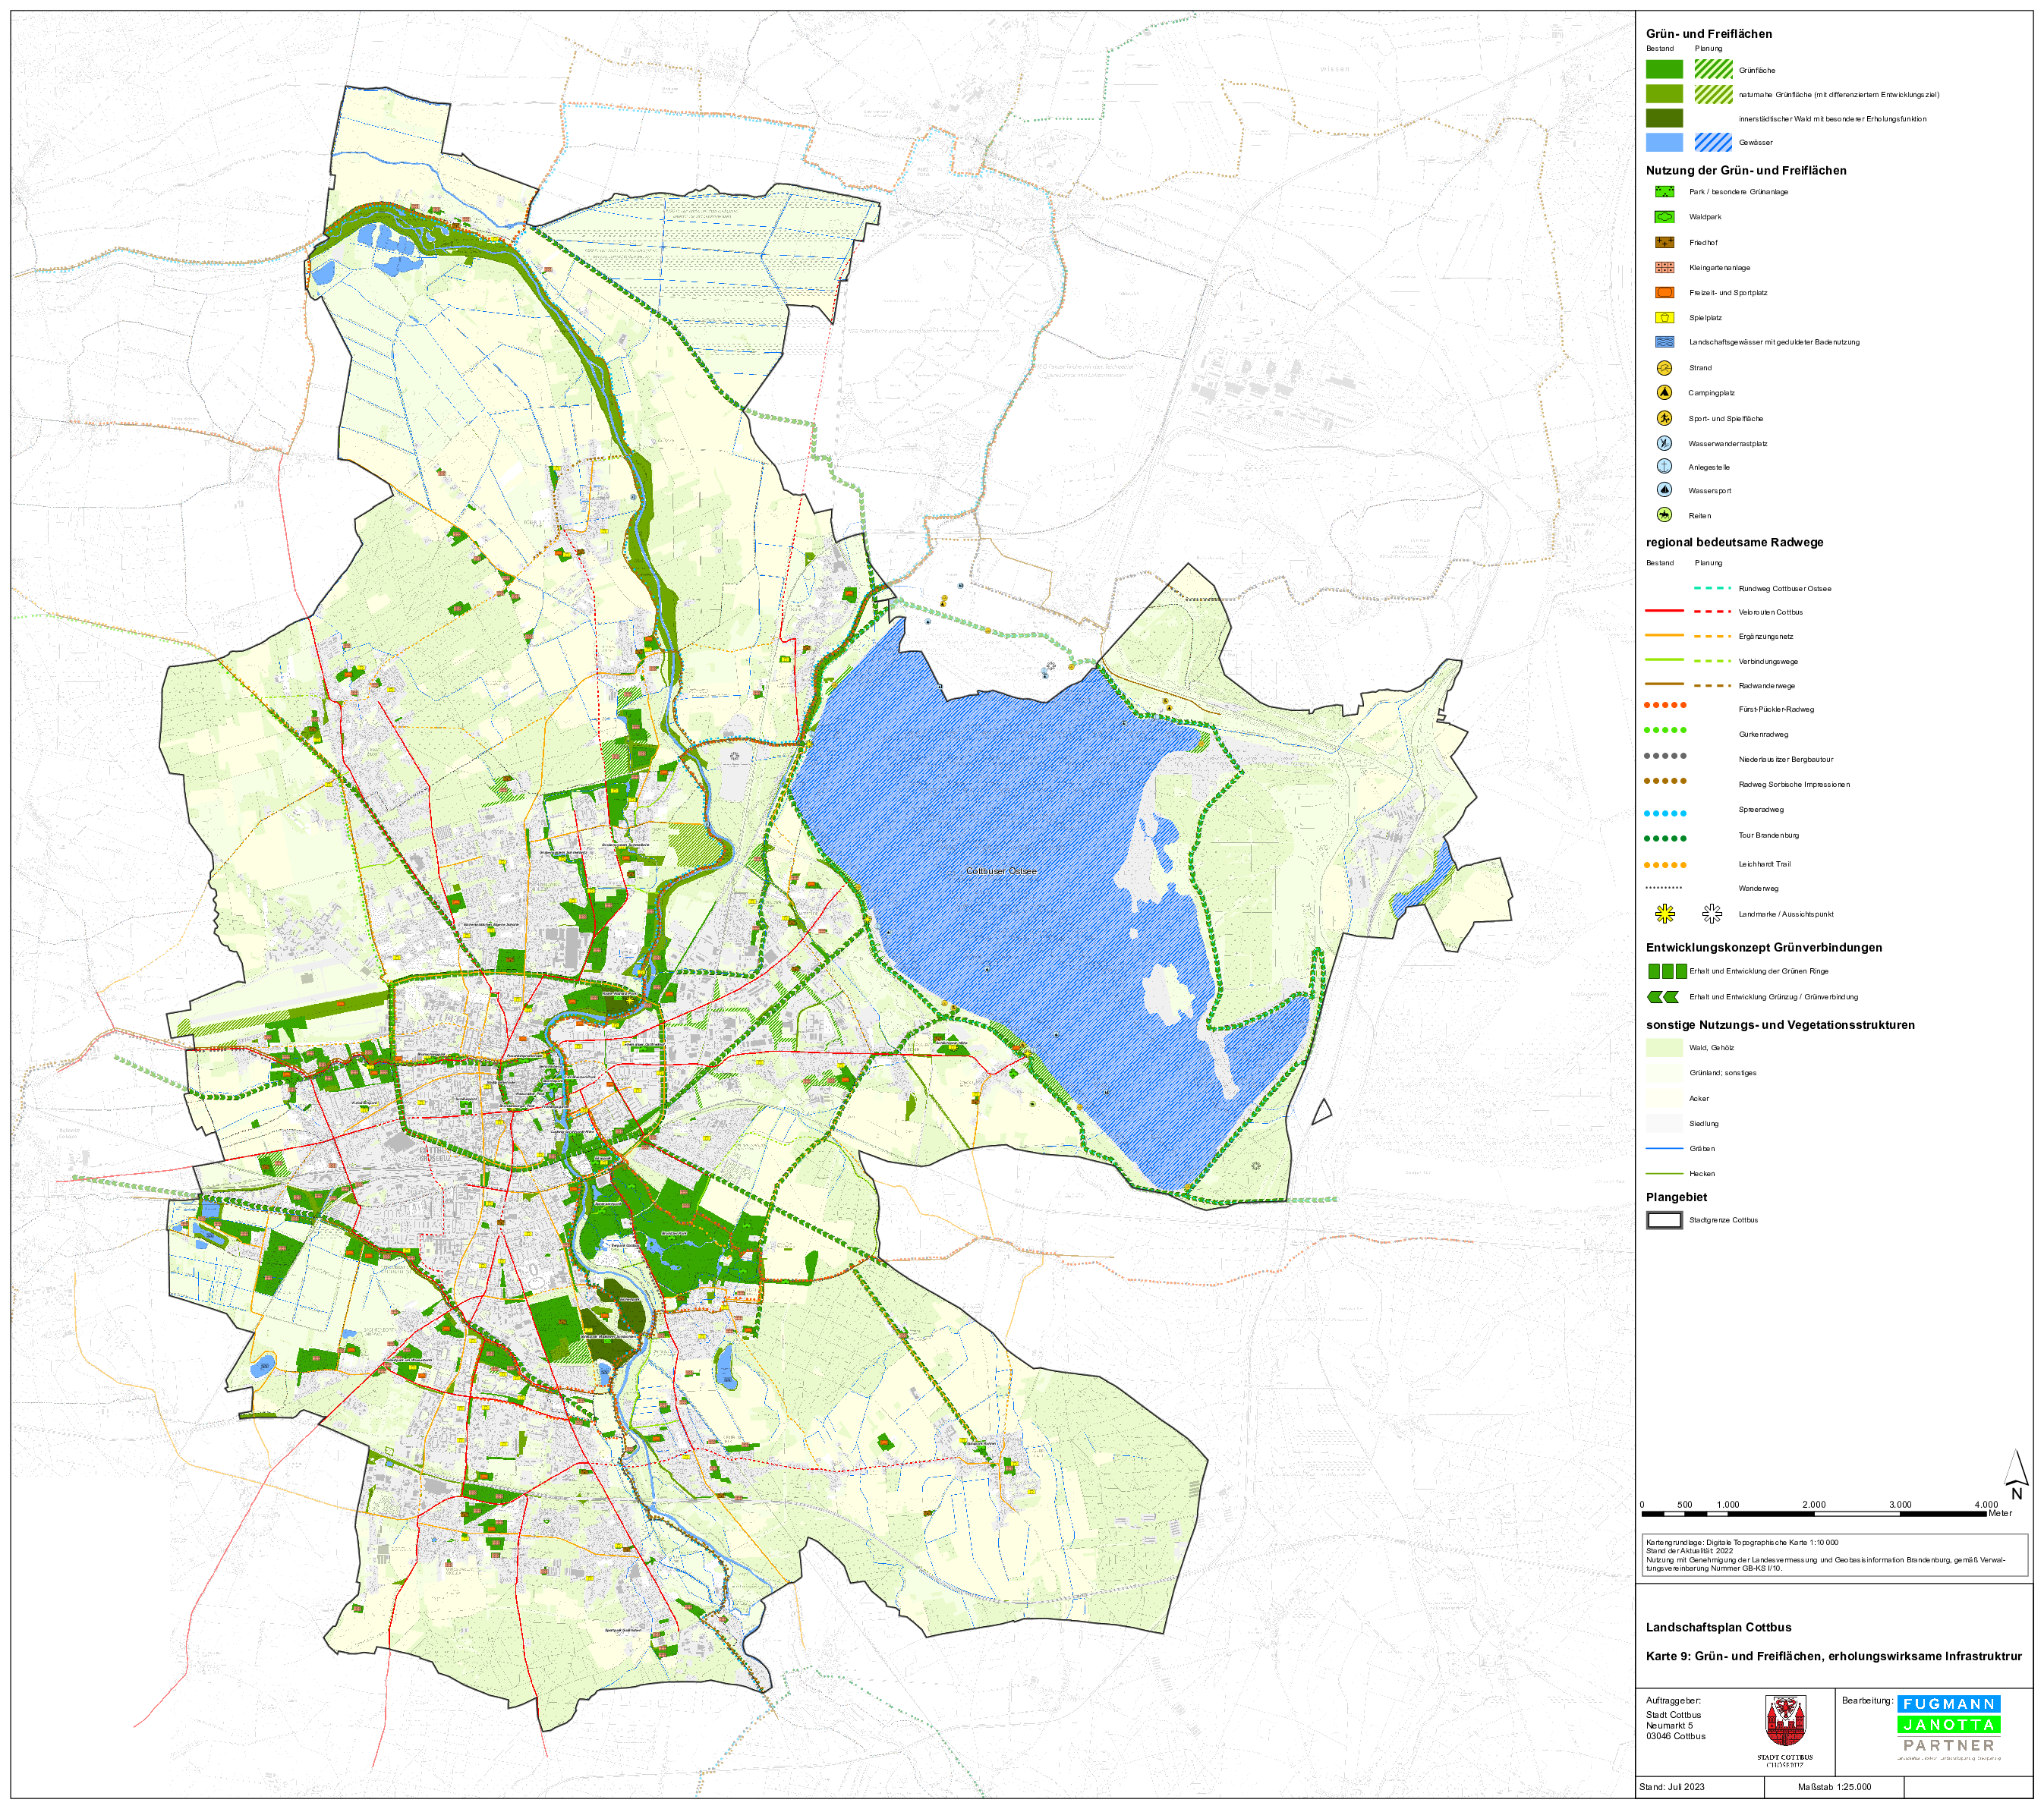Click the Cottbuser Ostsee label on map

(x=1001, y=872)
